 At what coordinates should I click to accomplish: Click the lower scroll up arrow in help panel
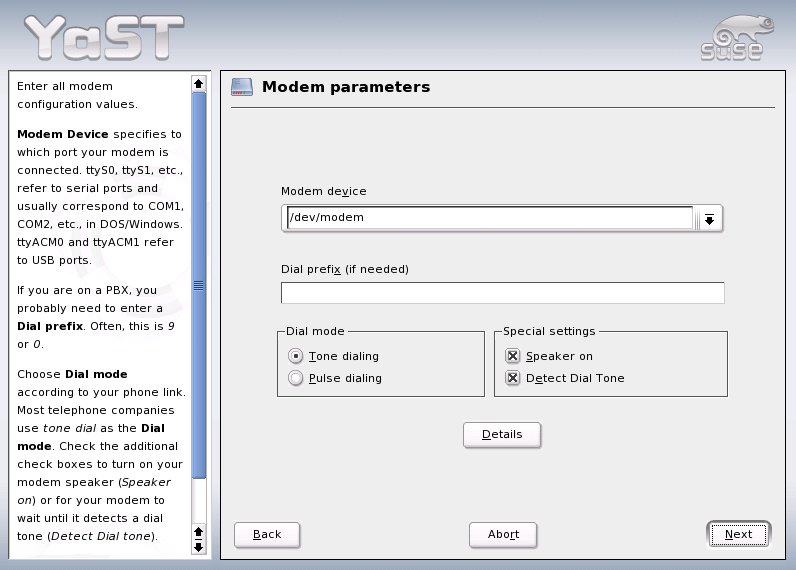coord(198,531)
